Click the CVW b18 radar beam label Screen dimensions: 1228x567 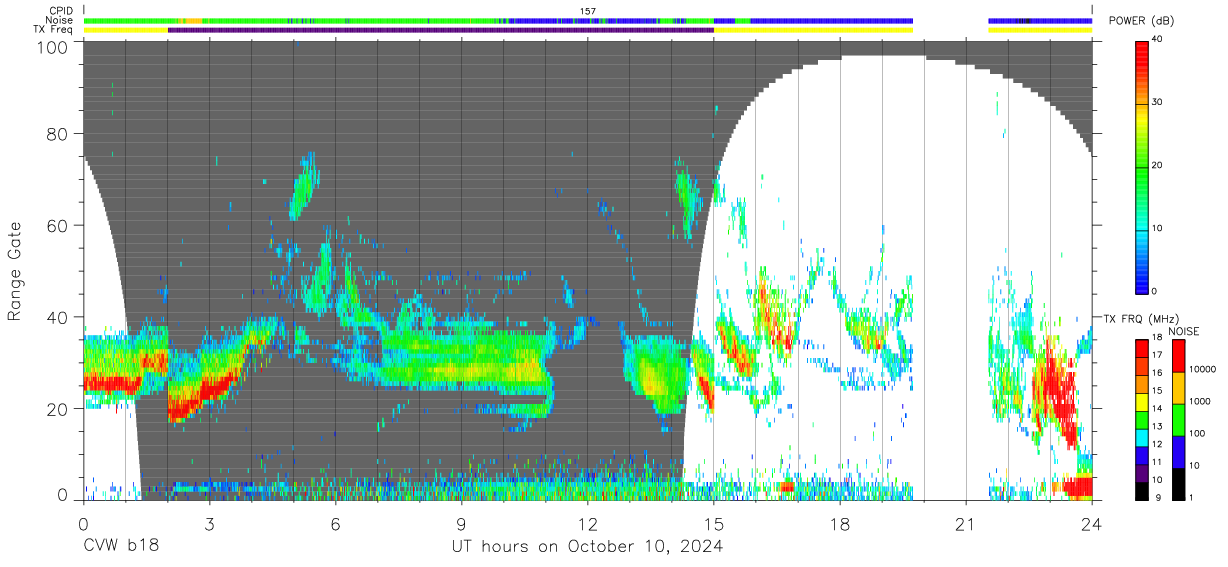(120, 547)
